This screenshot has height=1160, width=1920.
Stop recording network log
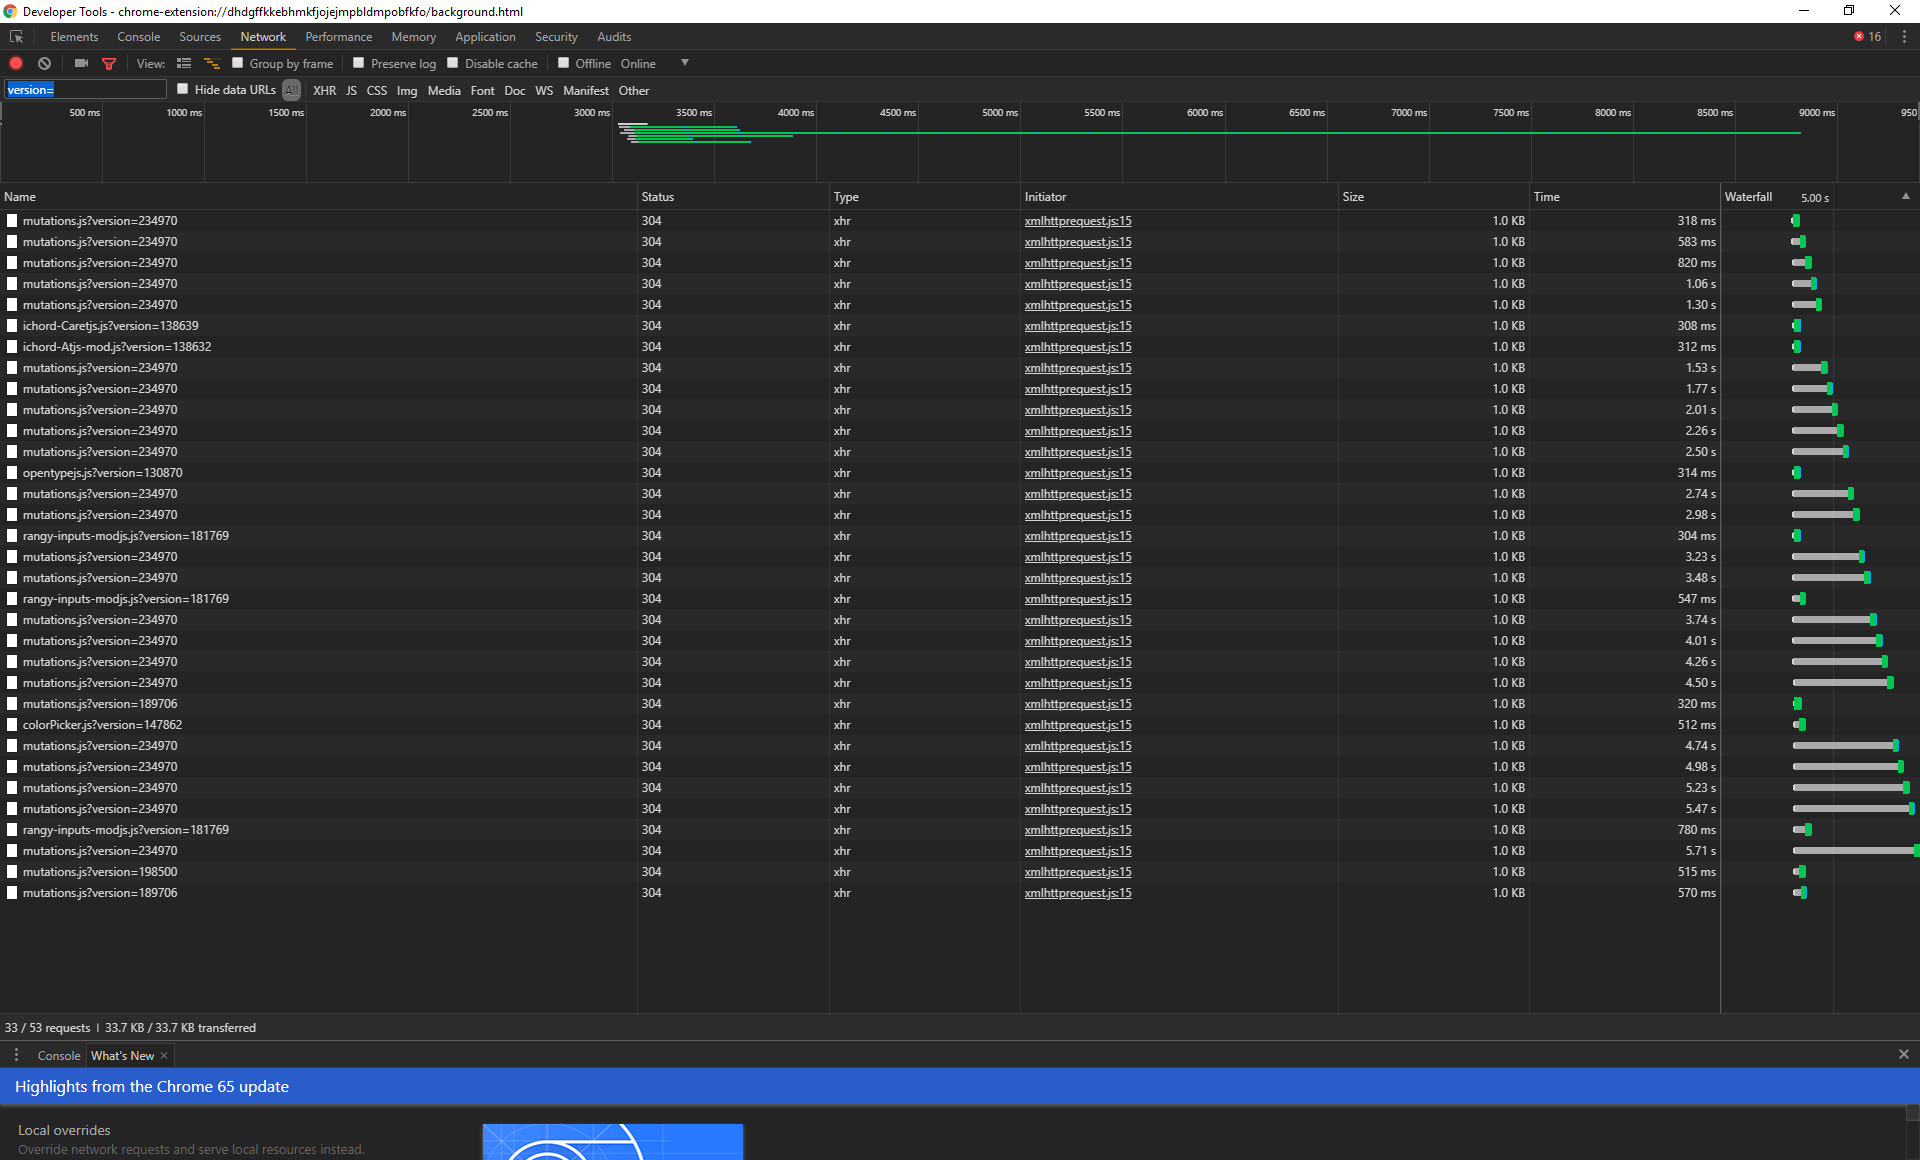click(16, 63)
